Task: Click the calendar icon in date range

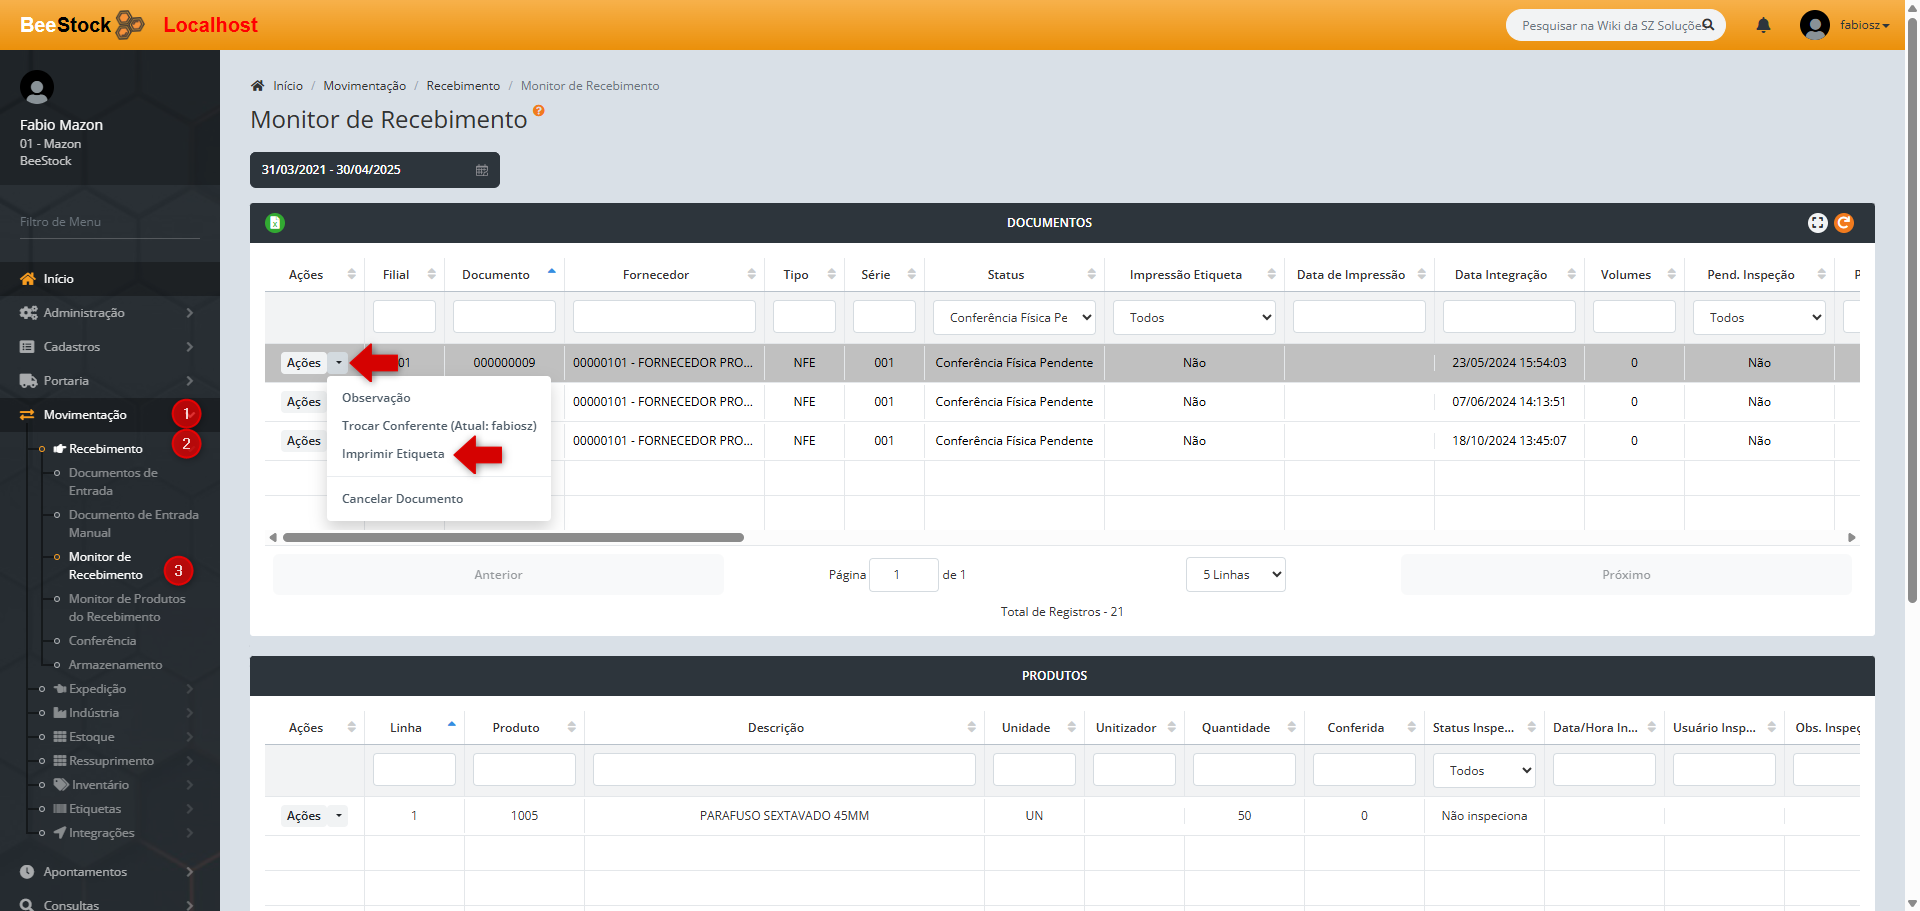Action: tap(482, 170)
